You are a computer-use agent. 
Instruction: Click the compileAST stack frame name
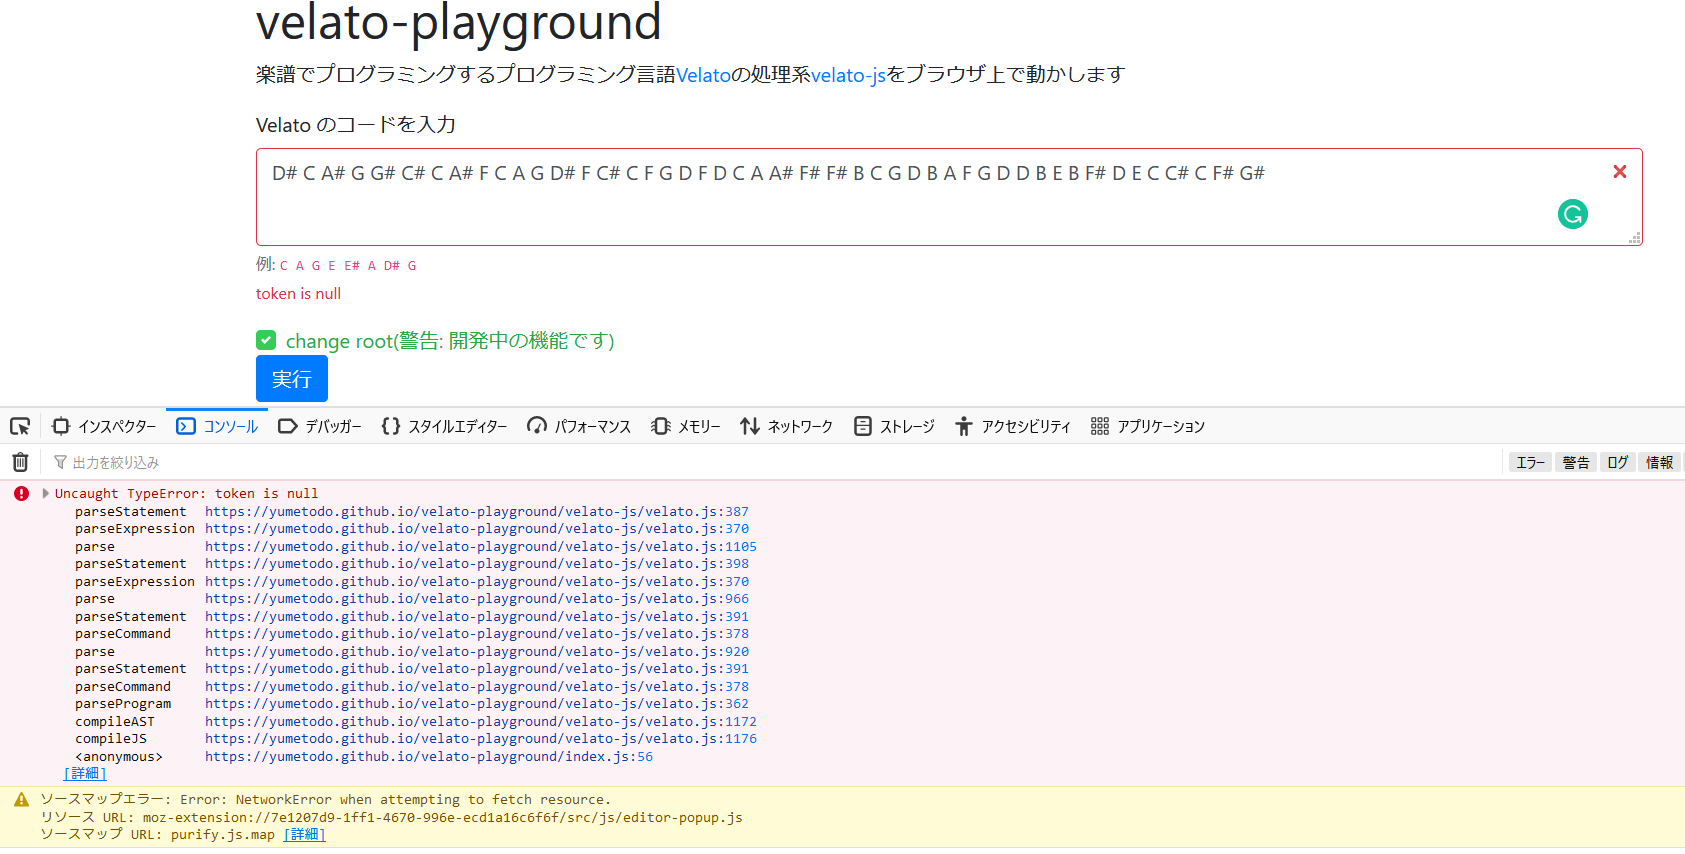tap(115, 722)
